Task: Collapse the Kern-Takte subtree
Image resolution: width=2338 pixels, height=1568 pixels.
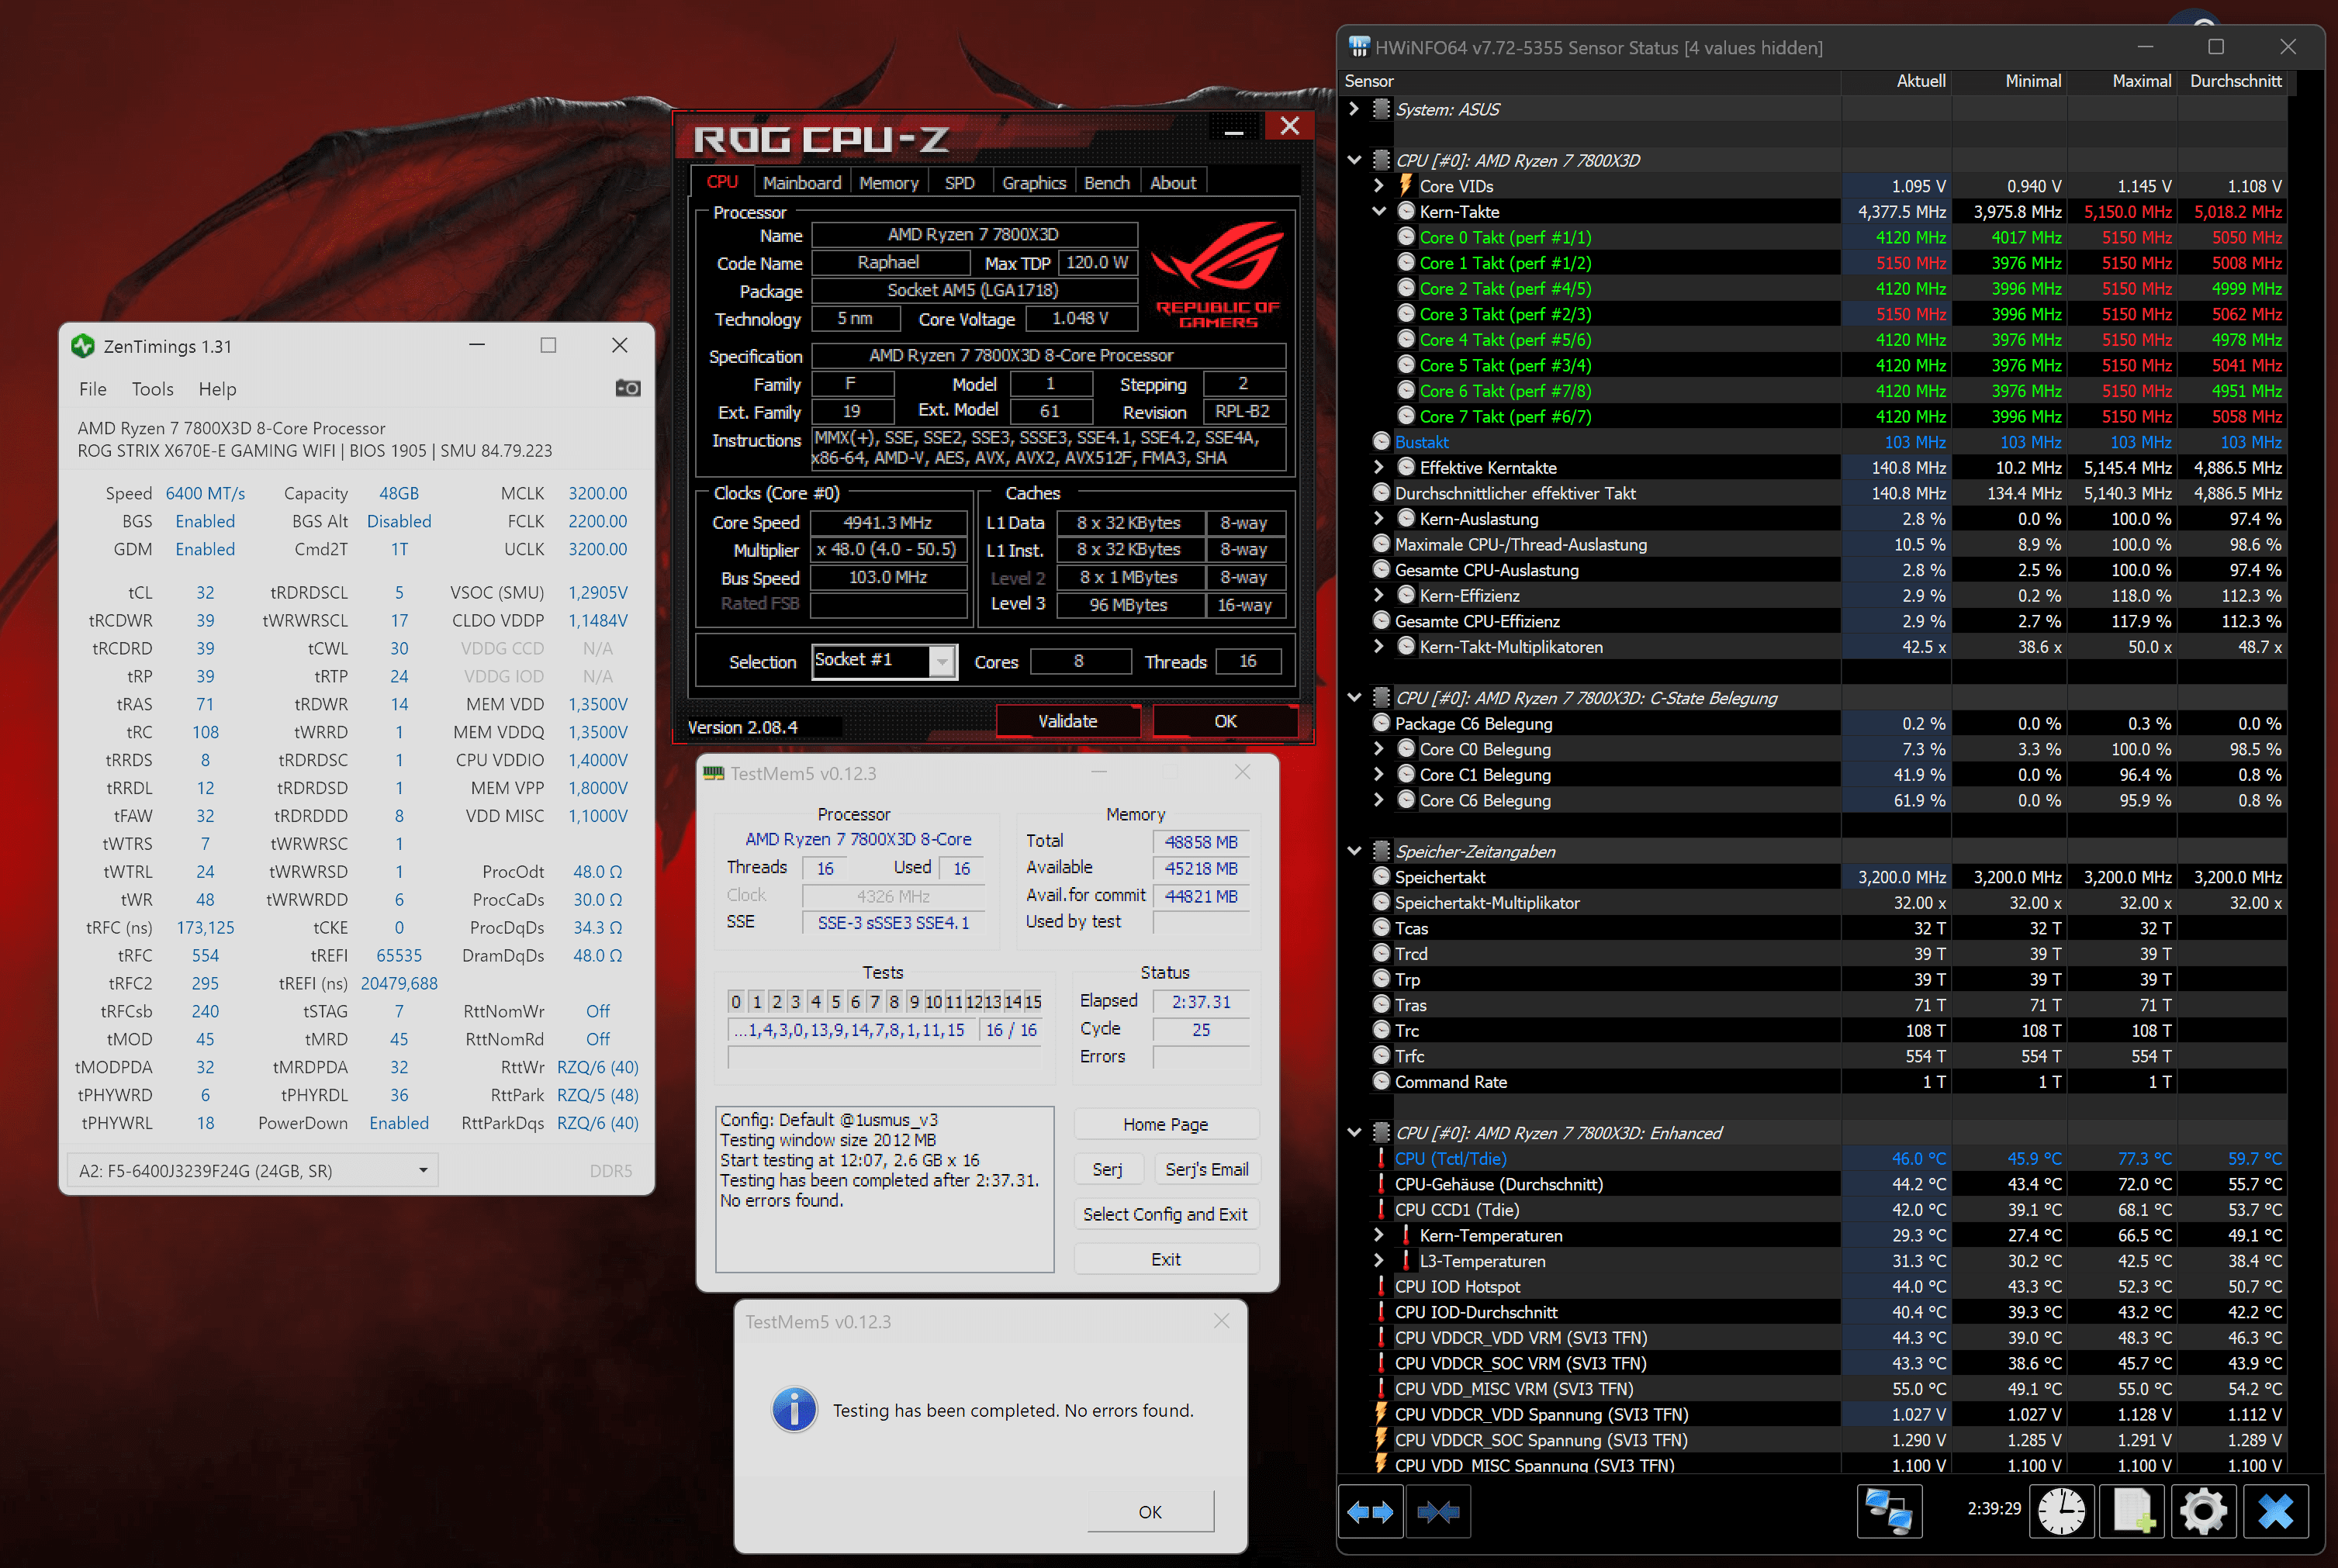Action: 1379,211
